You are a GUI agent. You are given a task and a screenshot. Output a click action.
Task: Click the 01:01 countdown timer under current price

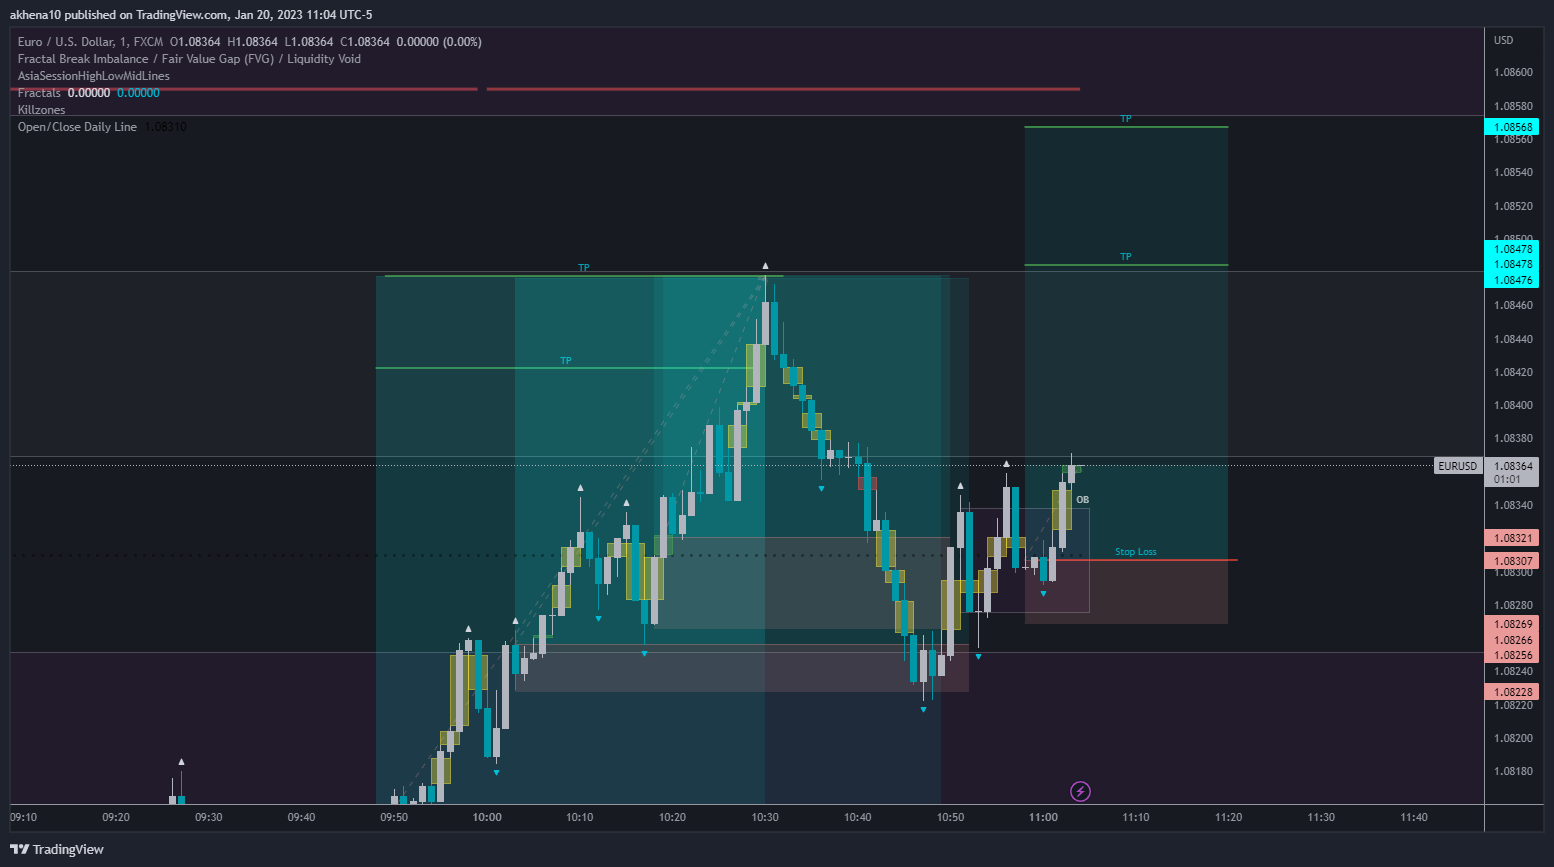point(1507,479)
